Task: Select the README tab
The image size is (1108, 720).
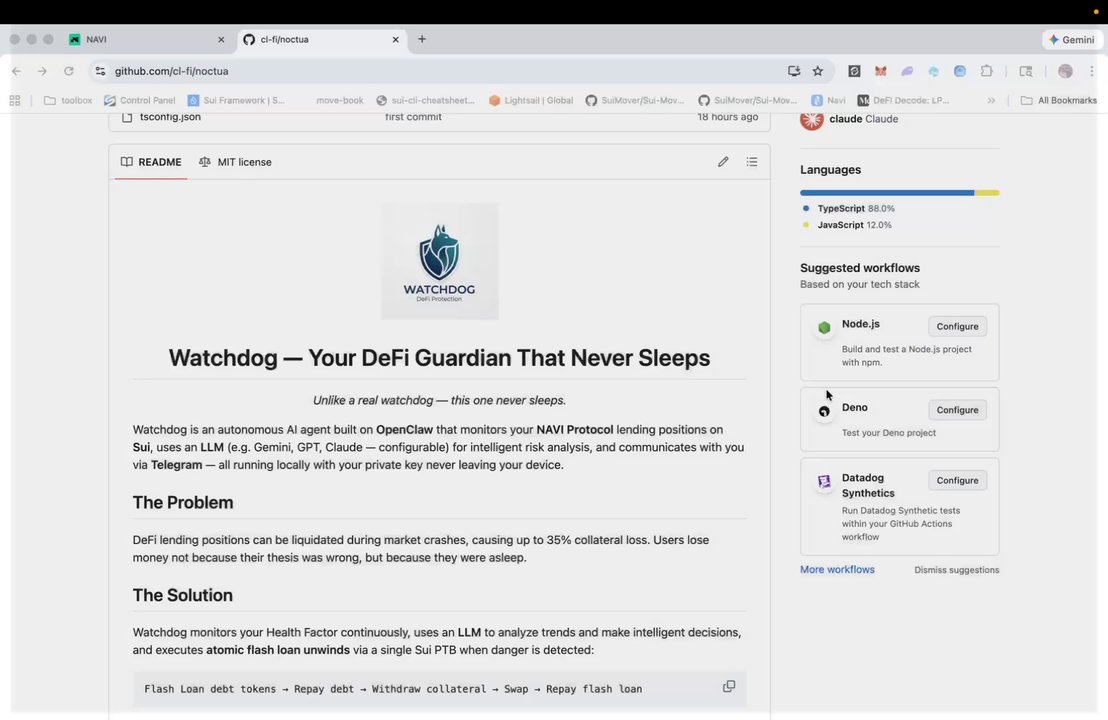Action: click(151, 162)
